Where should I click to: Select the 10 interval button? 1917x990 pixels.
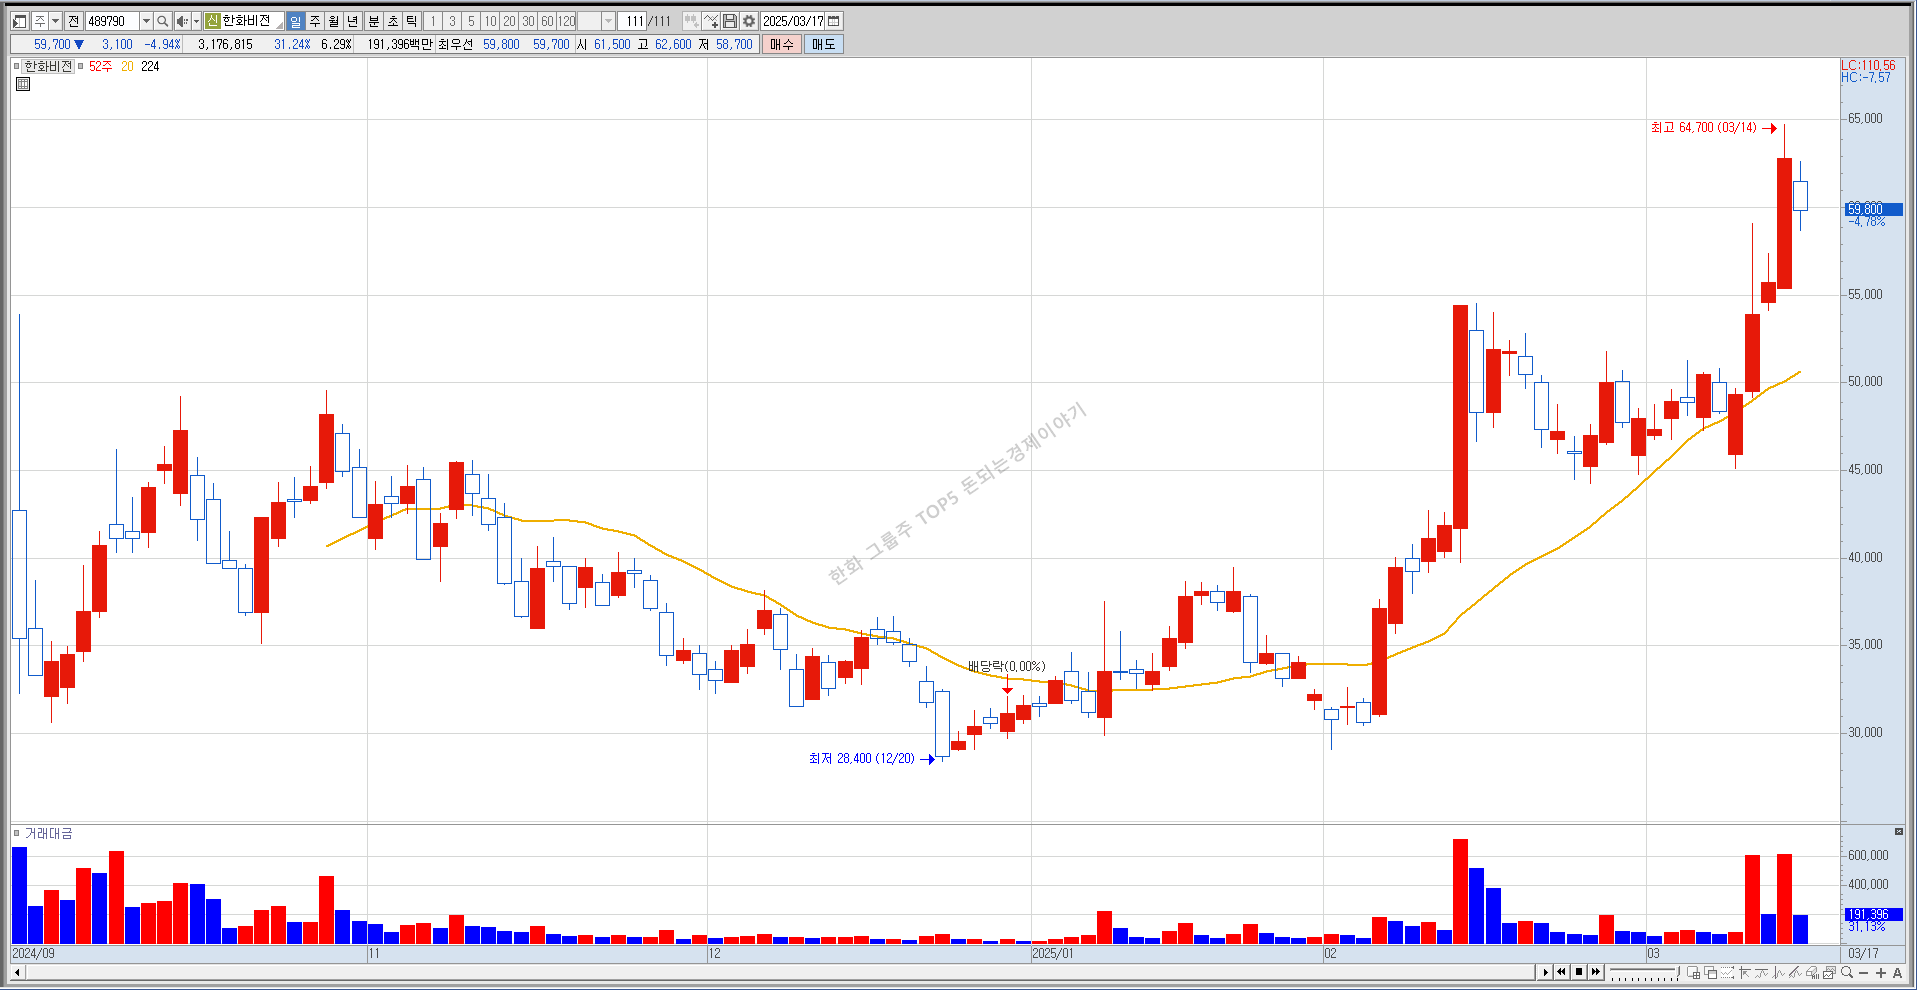(x=490, y=21)
